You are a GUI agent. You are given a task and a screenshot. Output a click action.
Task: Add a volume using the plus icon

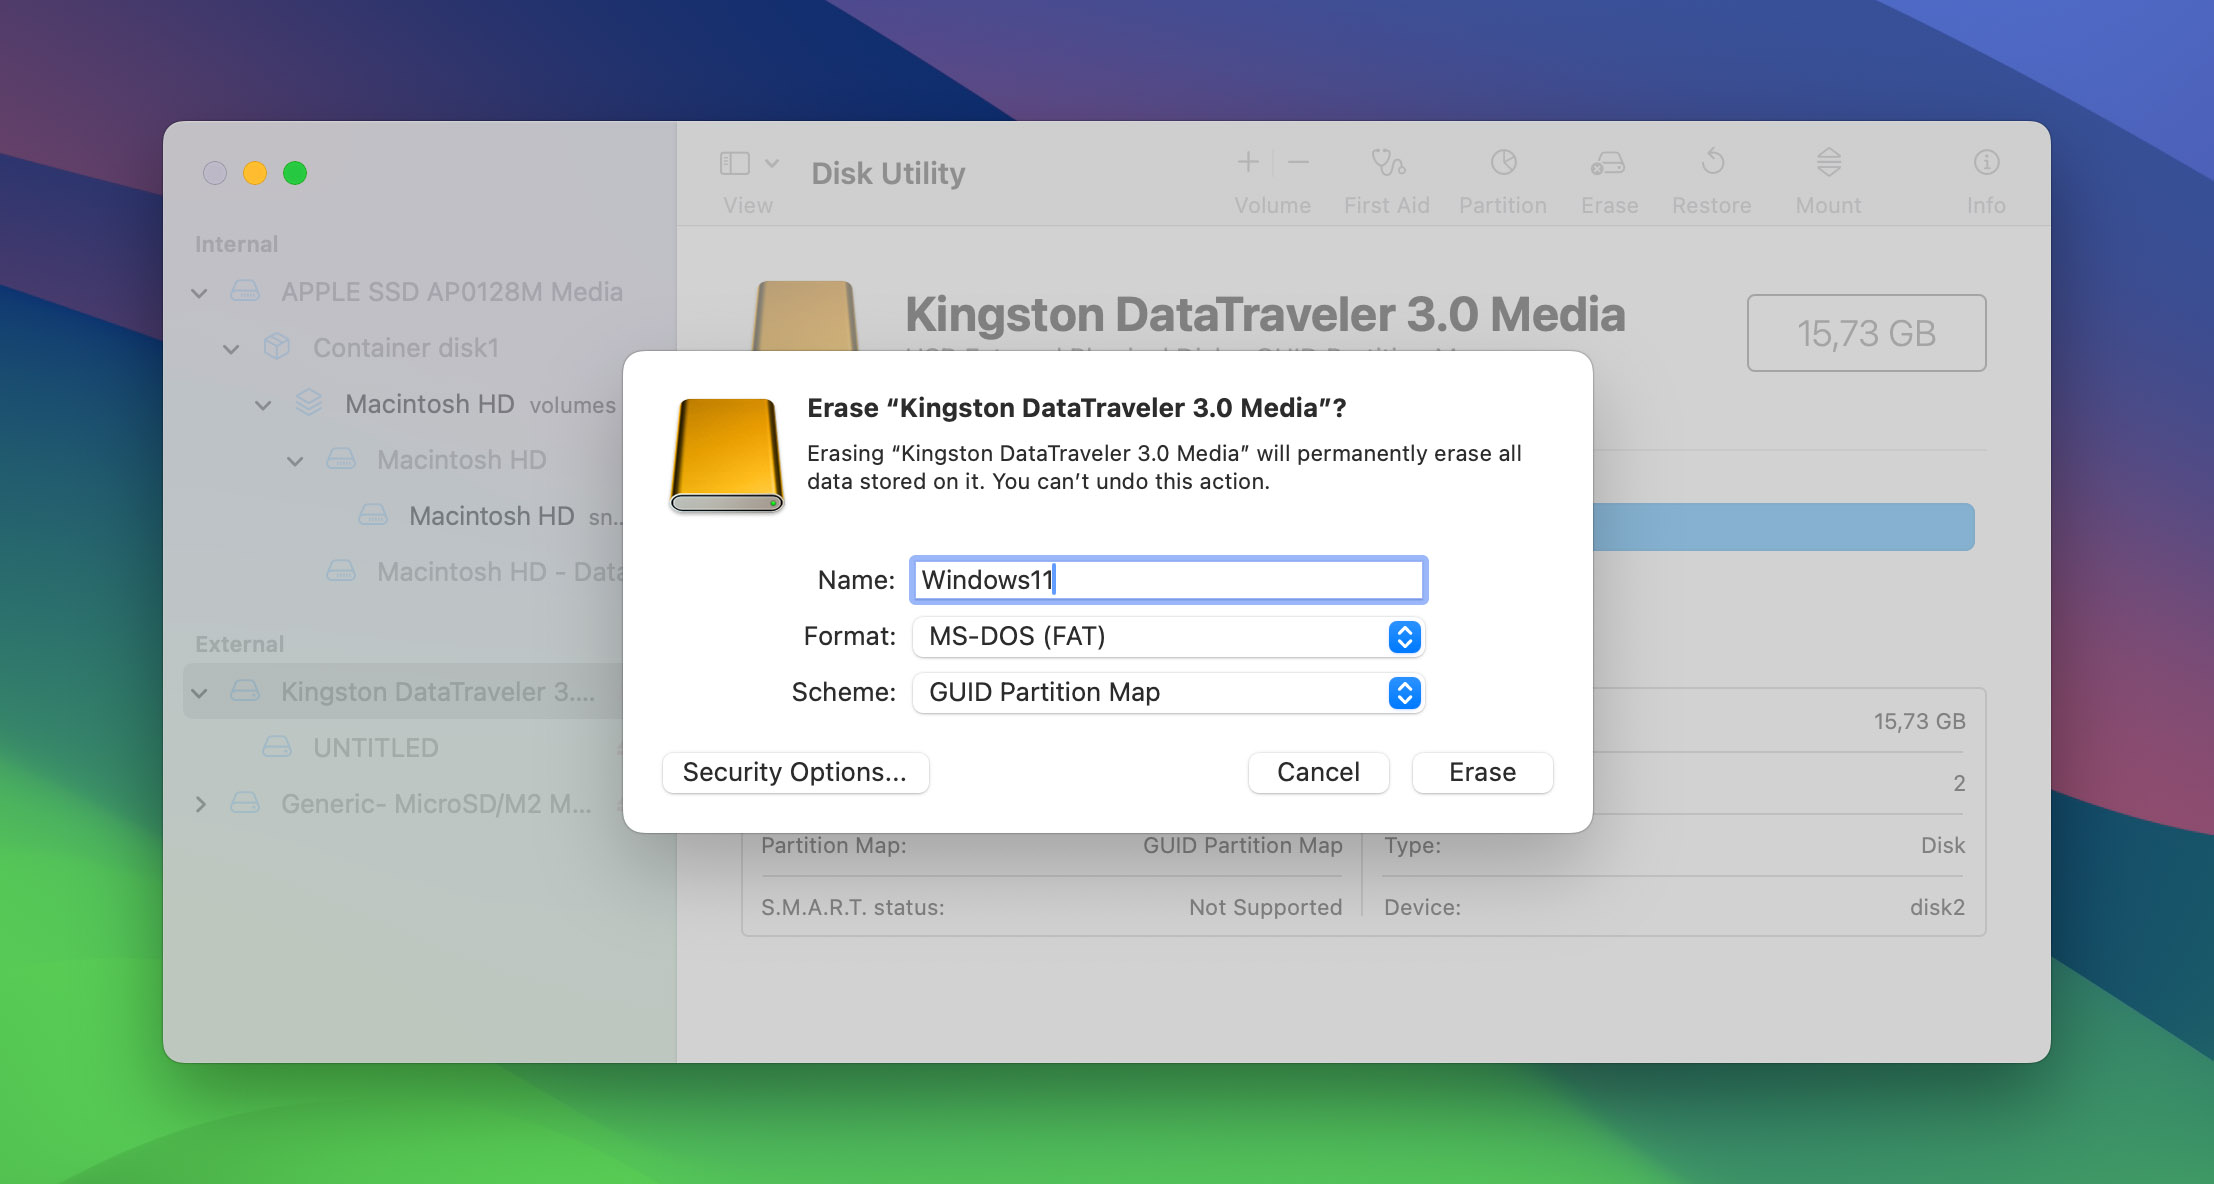tap(1248, 161)
